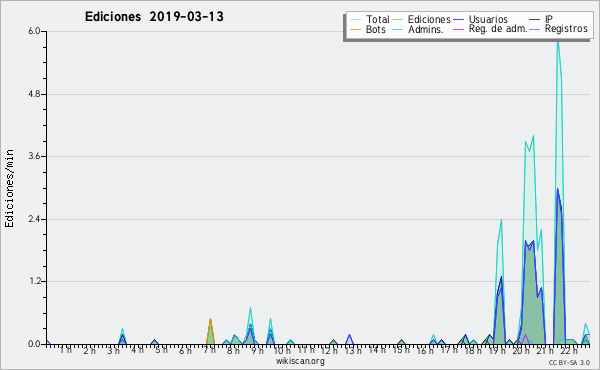Click the wikiscan.org caption

(300, 361)
